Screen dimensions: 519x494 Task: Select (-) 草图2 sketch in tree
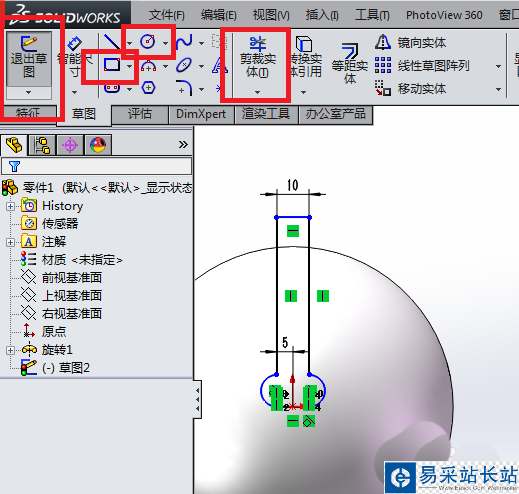(55, 368)
